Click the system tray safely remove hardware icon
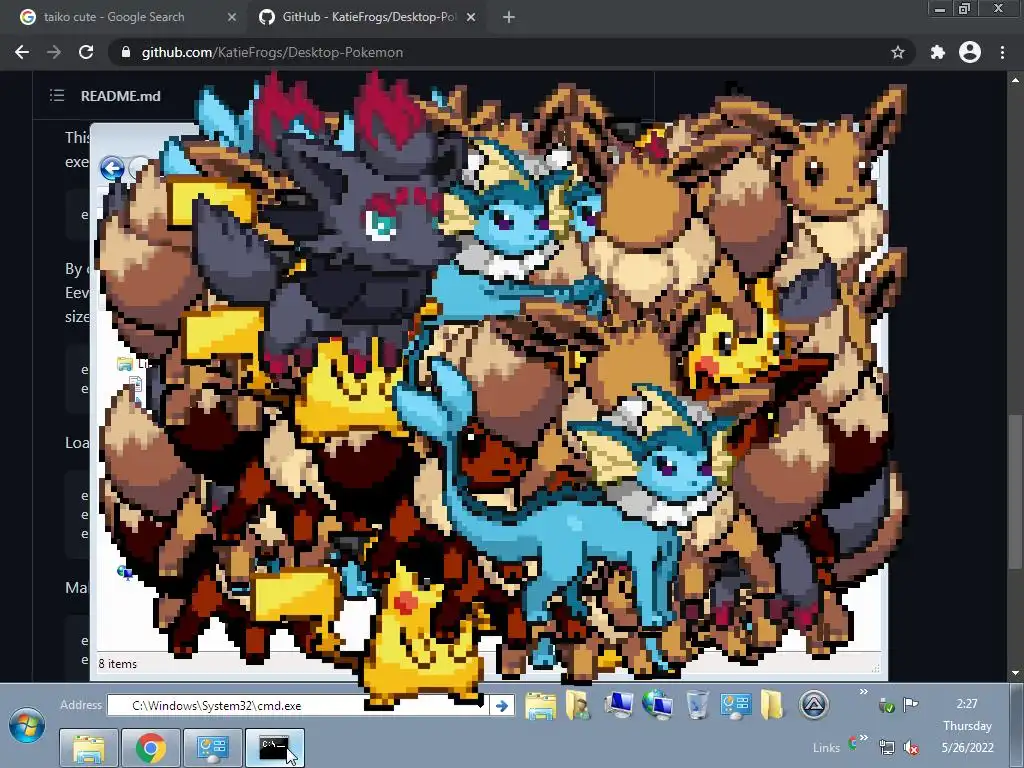Image resolution: width=1024 pixels, height=768 pixels. [886, 705]
